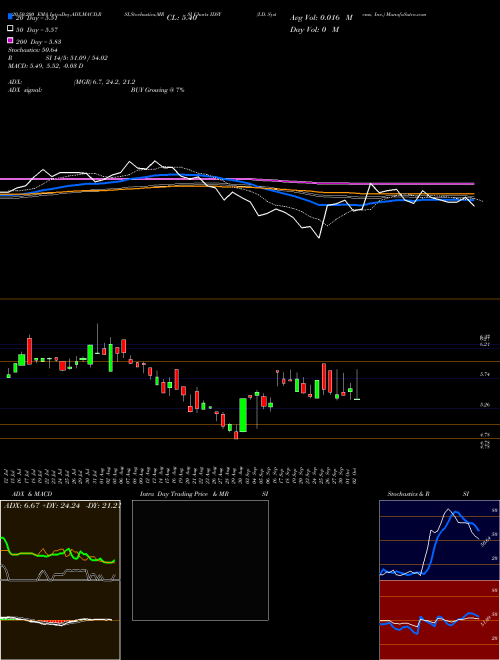The height and width of the screenshot is (660, 500).
Task: Click the 5.74 price axis label
Action: (484, 374)
